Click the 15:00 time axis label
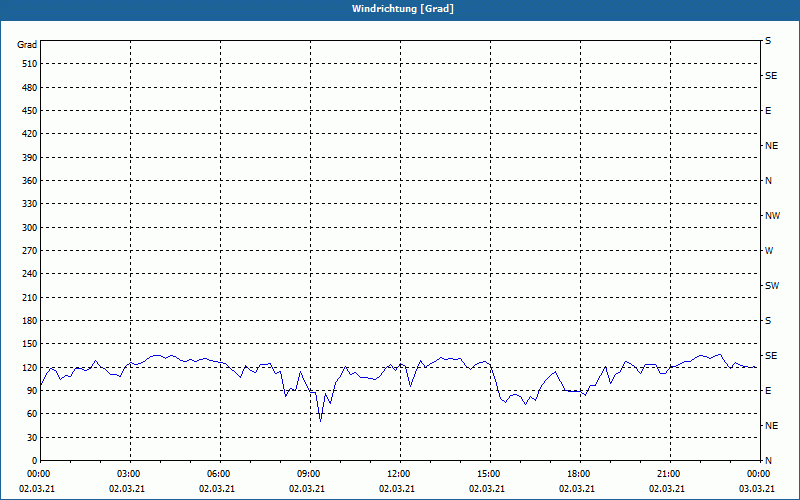 [x=489, y=474]
